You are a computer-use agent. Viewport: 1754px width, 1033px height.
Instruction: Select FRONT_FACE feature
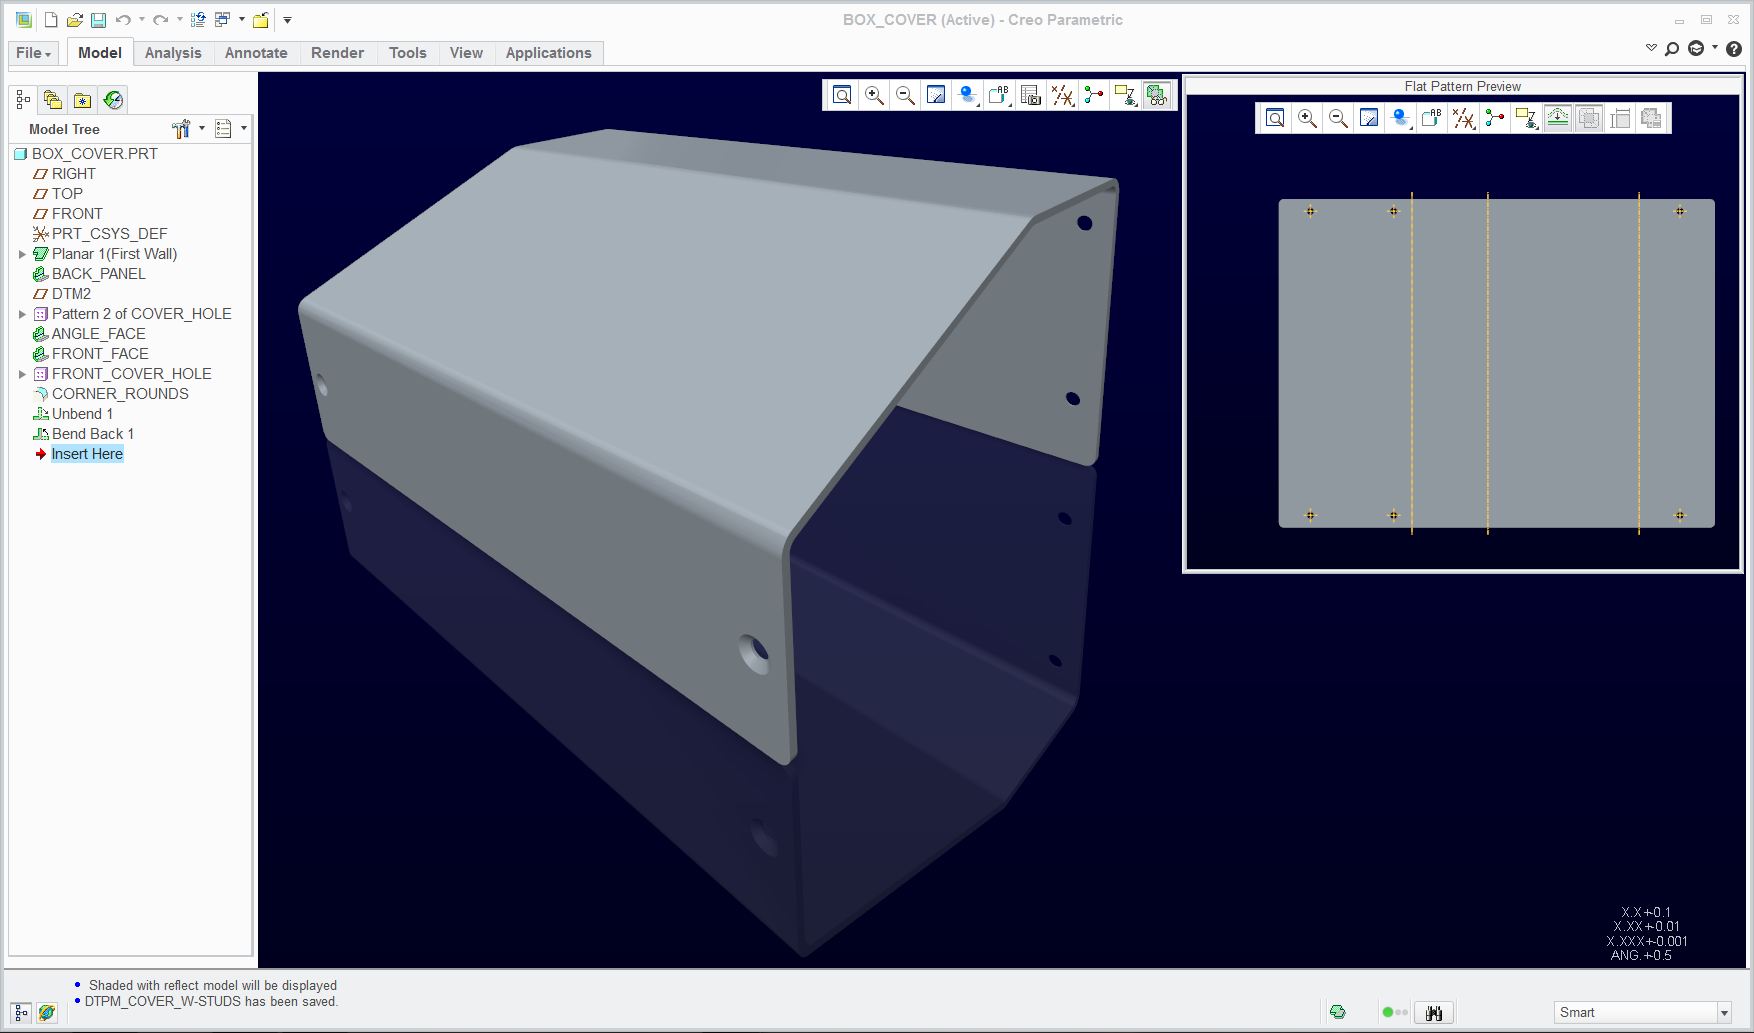[x=91, y=354]
